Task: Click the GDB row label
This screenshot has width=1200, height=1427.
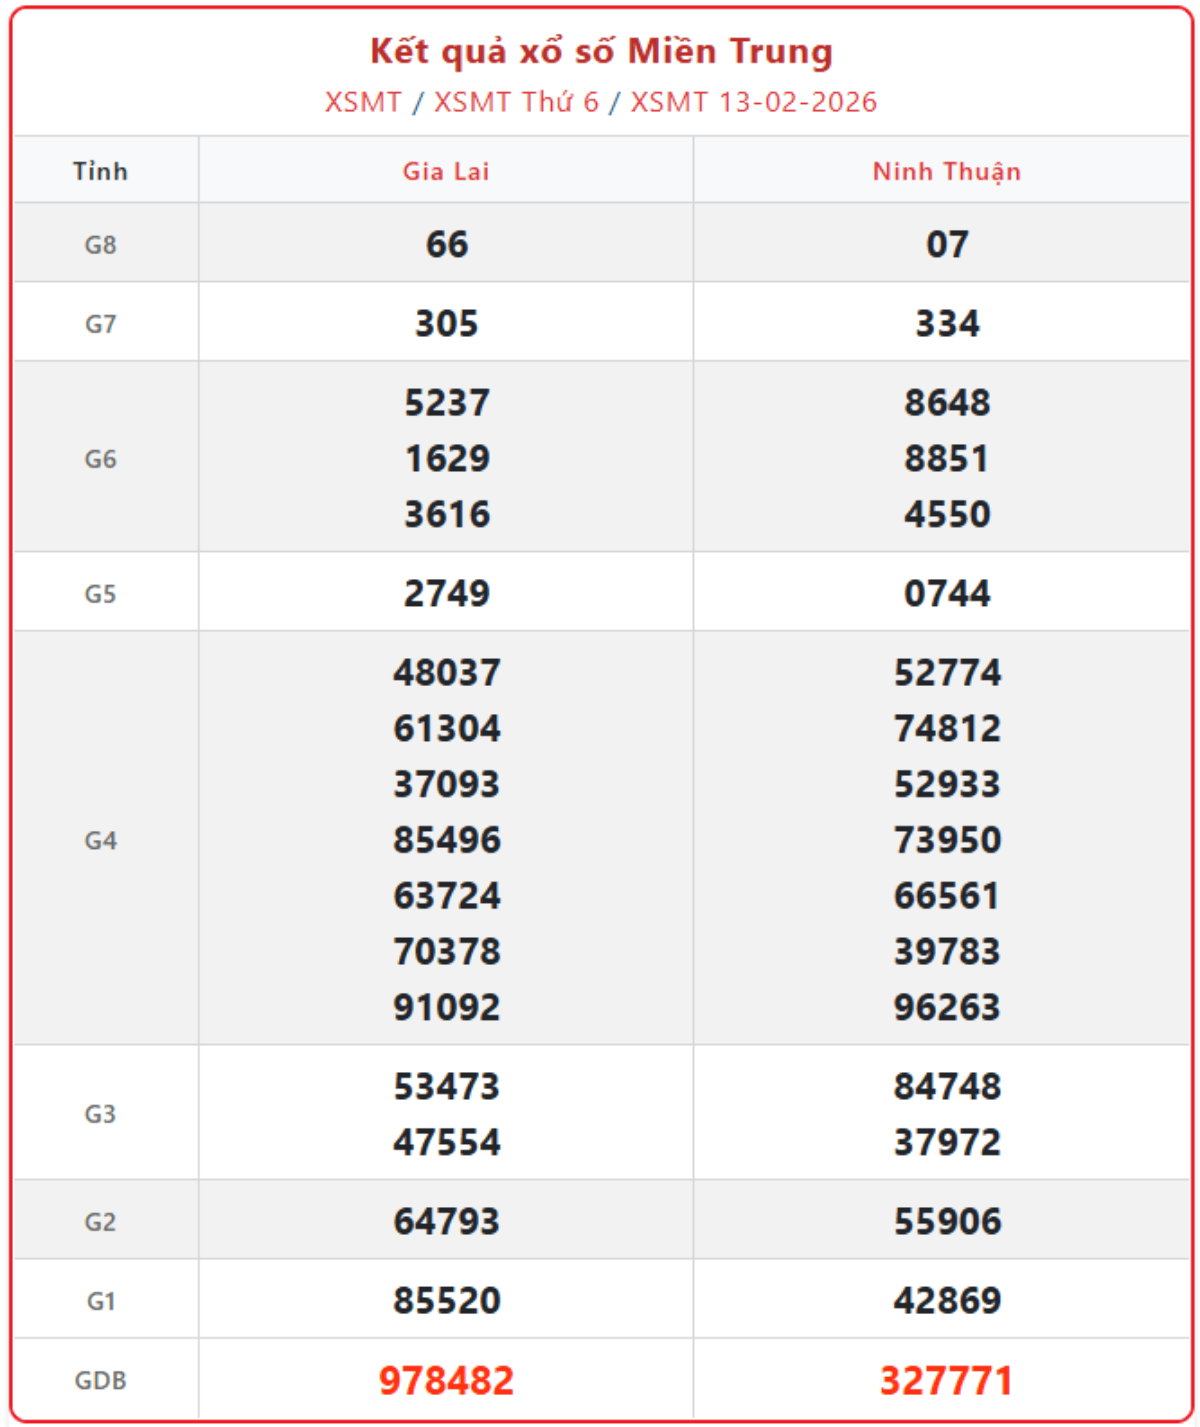Action: [x=100, y=1380]
